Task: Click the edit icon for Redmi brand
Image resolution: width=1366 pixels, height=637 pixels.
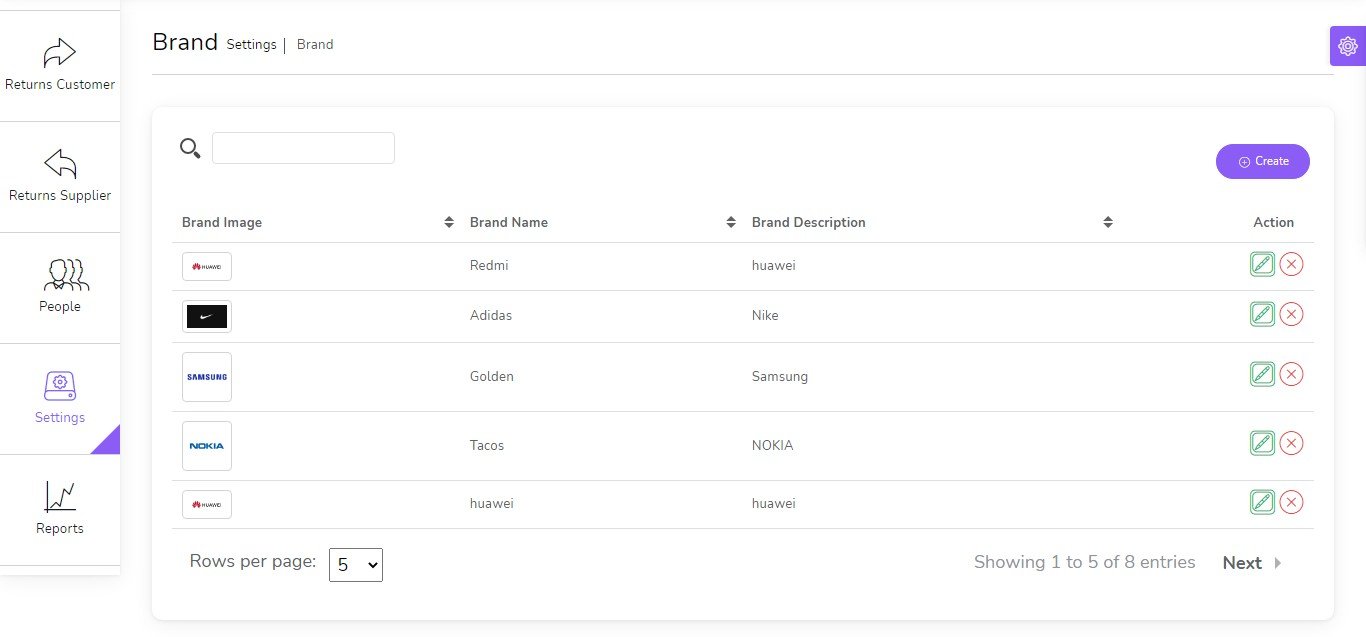Action: pyautogui.click(x=1262, y=264)
